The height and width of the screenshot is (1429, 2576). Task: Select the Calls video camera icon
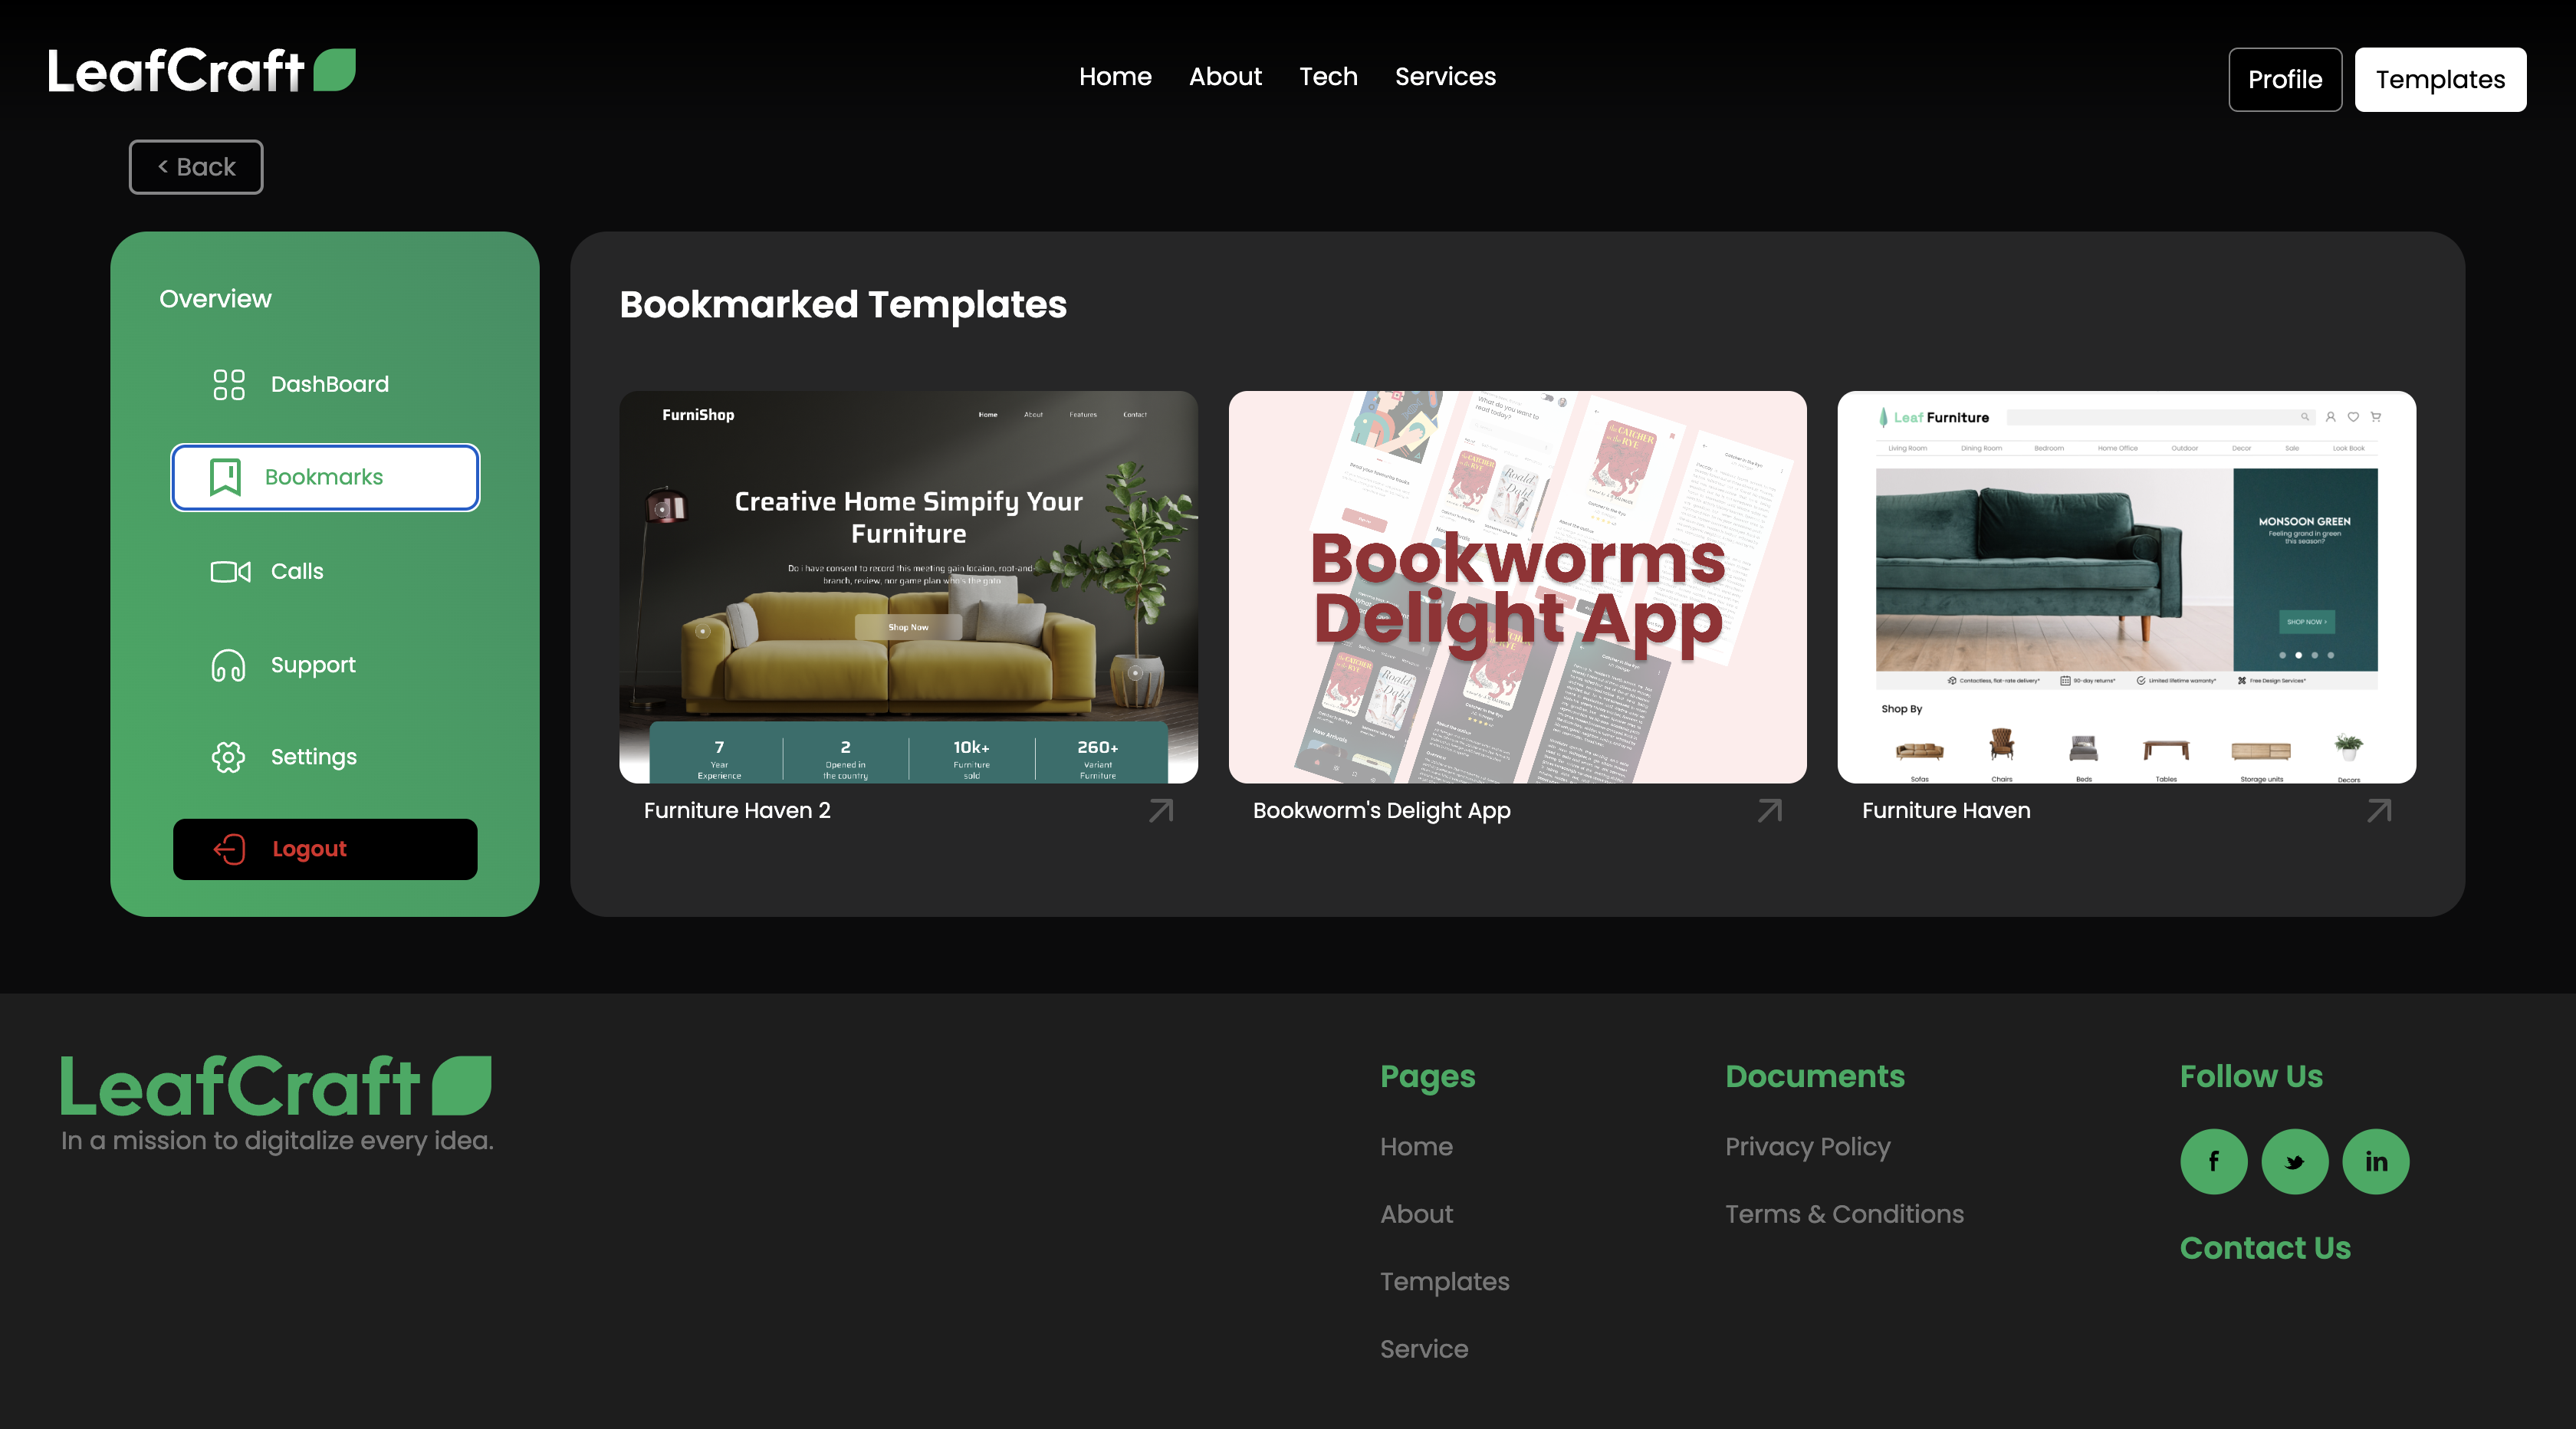230,571
